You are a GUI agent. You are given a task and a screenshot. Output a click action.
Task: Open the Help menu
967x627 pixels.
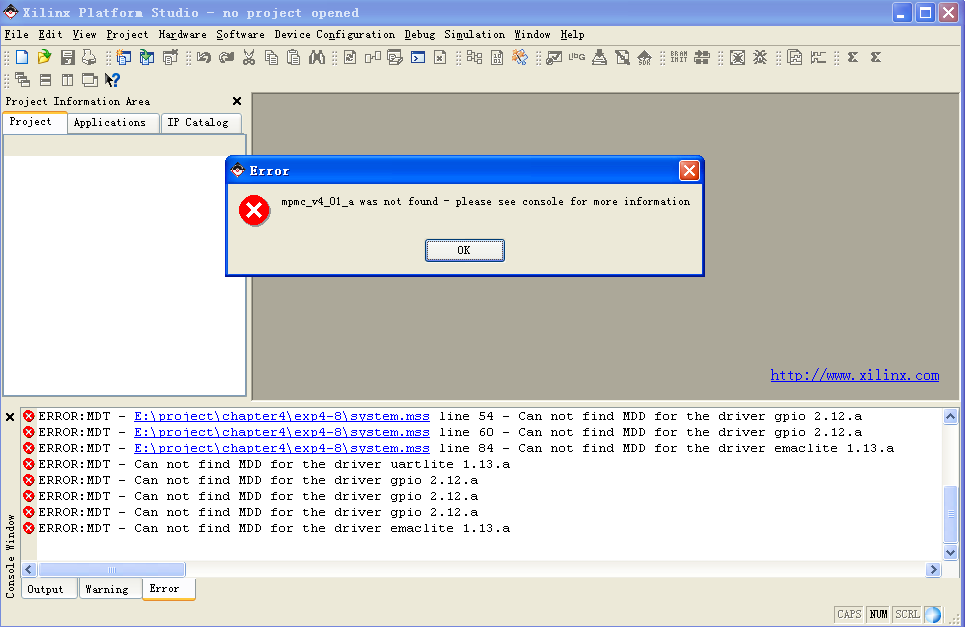click(572, 35)
